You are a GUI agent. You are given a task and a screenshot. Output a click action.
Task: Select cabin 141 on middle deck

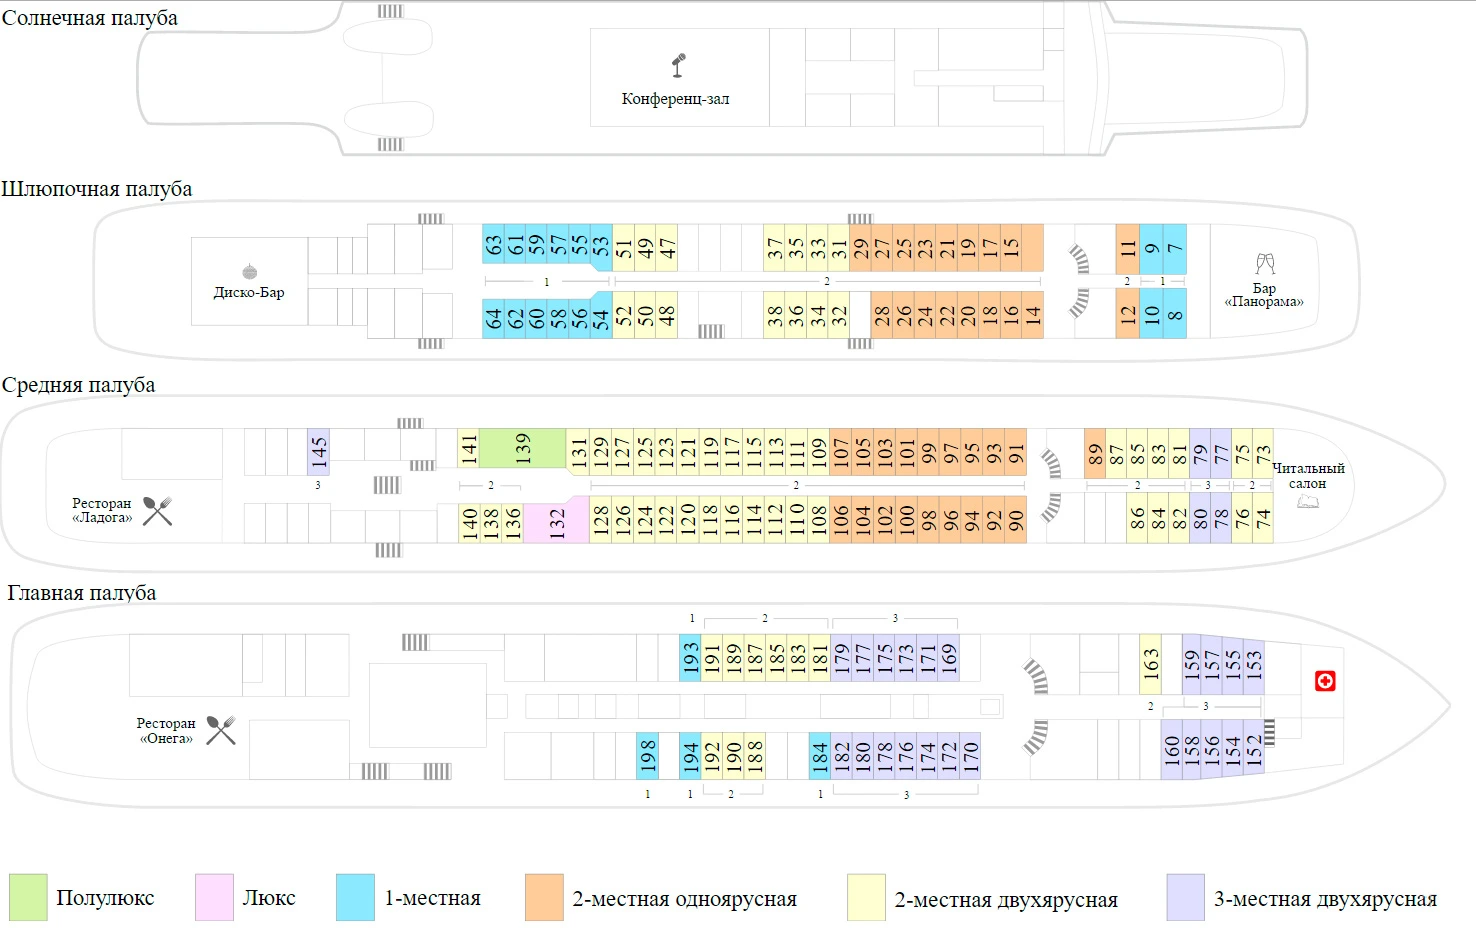click(x=468, y=448)
